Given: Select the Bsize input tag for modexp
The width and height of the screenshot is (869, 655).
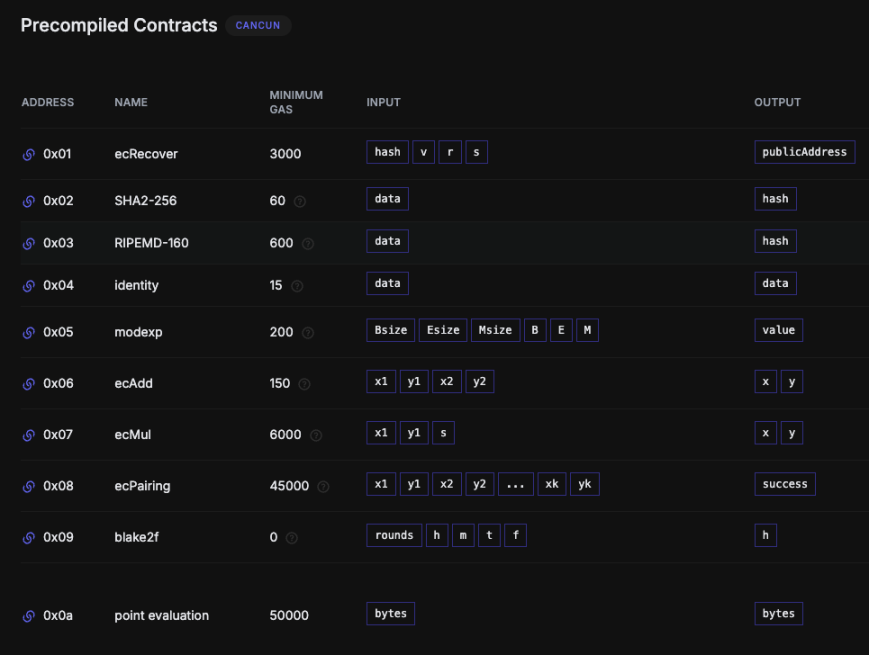Looking at the screenshot, I should pyautogui.click(x=391, y=330).
